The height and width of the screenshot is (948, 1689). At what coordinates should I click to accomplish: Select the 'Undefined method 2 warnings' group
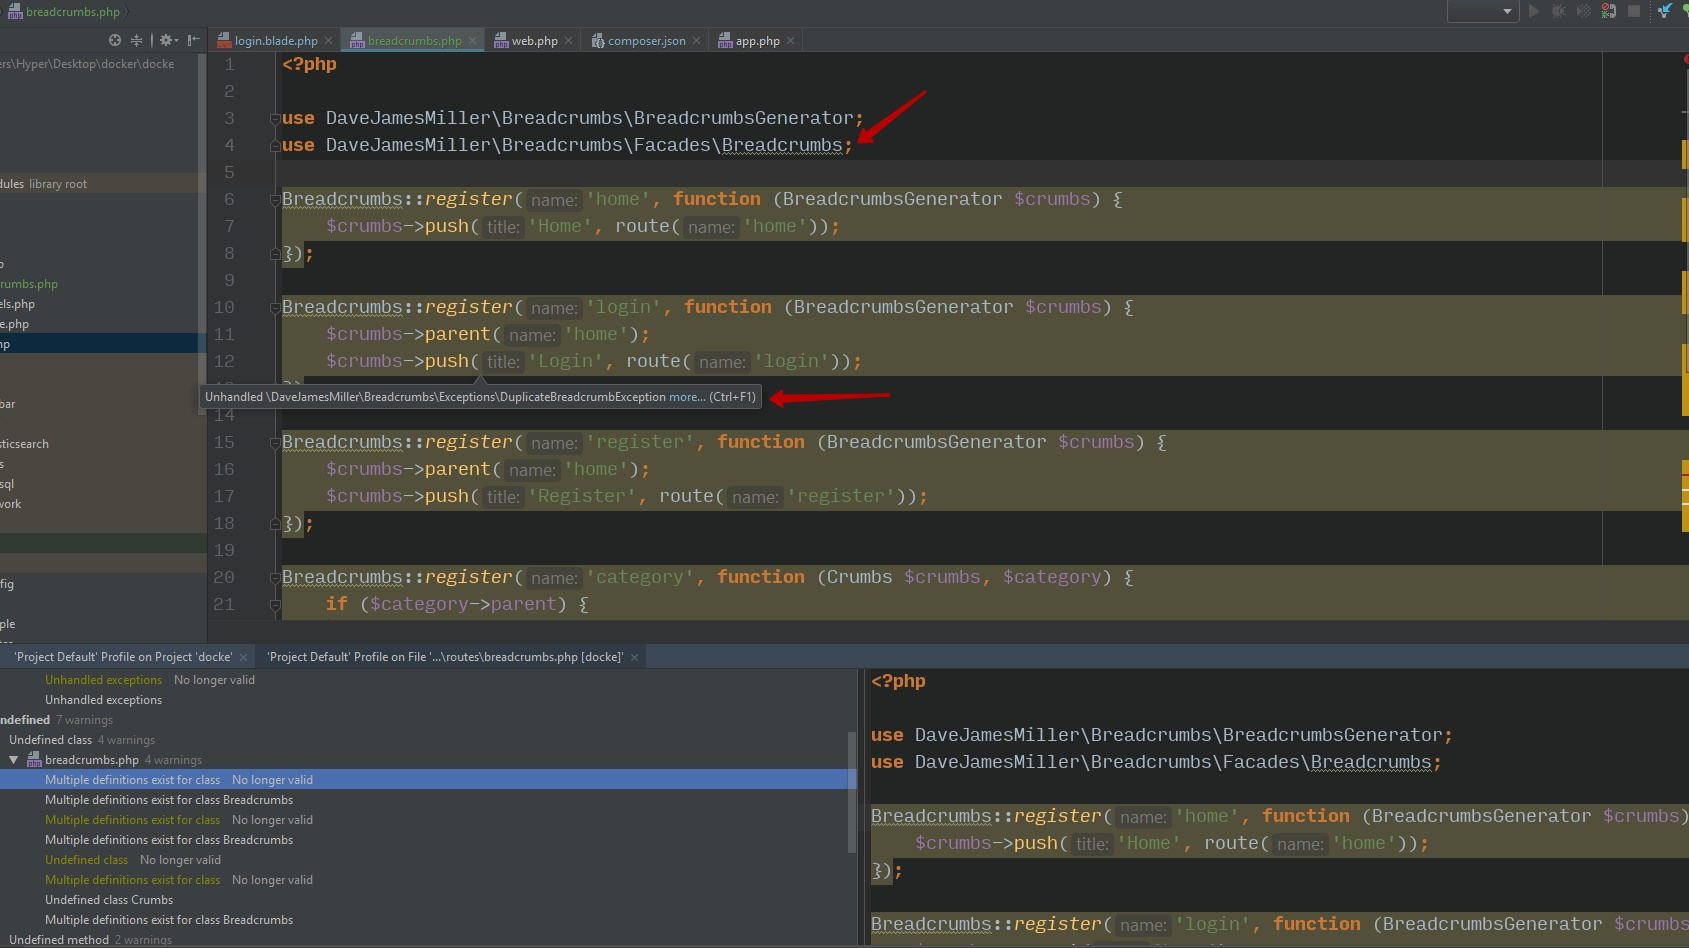pyautogui.click(x=90, y=940)
